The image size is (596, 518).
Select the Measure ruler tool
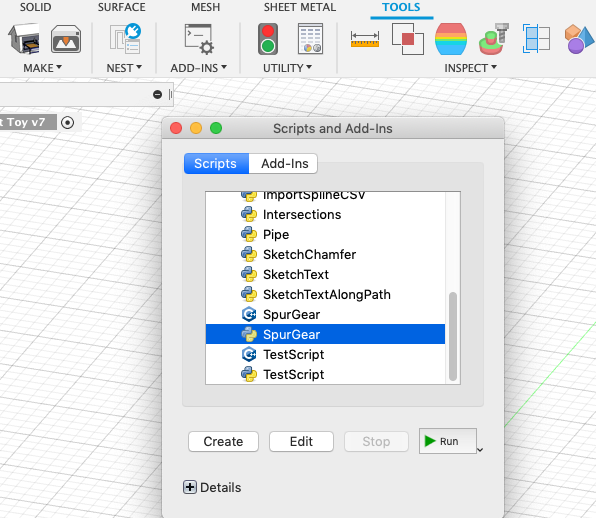click(x=365, y=39)
